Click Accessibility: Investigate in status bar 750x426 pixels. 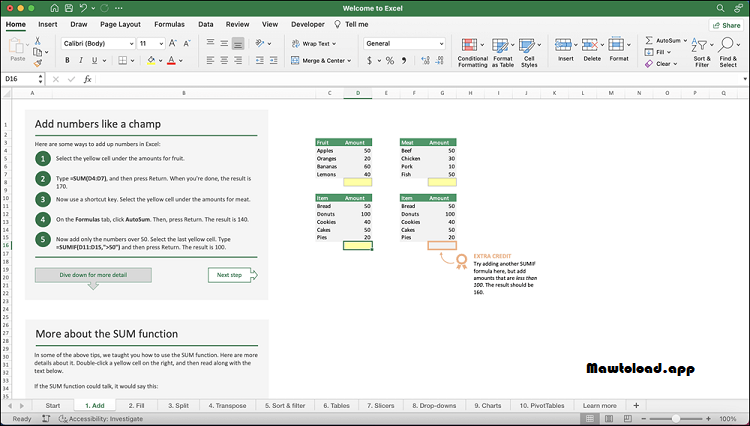101,419
